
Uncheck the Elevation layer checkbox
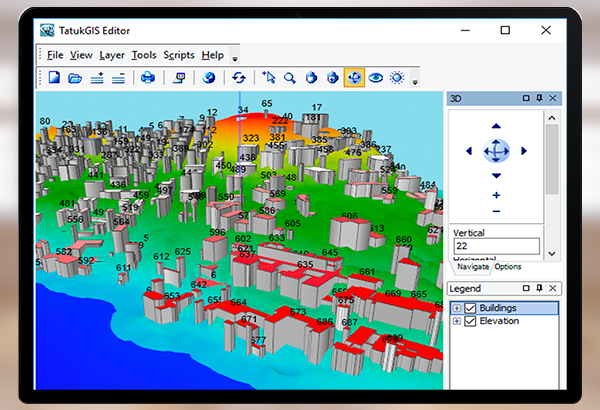470,321
